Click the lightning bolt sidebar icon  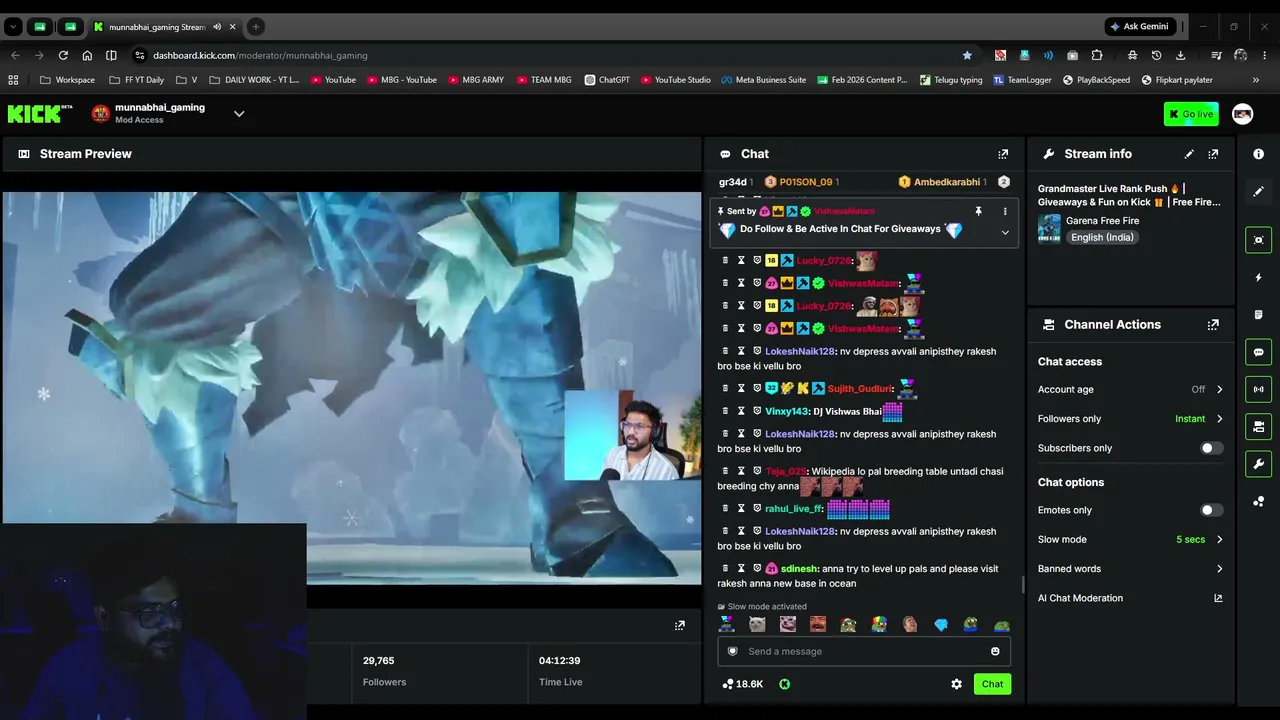[x=1258, y=277]
